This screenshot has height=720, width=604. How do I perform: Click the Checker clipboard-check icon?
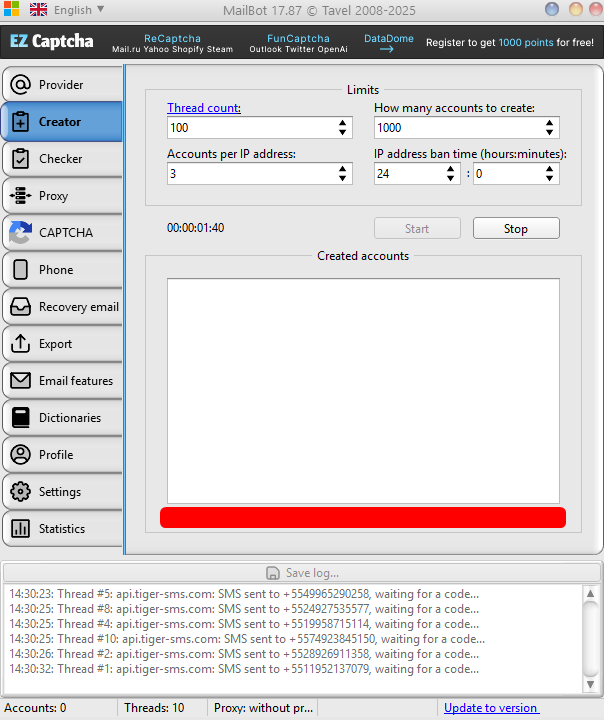pyautogui.click(x=21, y=158)
